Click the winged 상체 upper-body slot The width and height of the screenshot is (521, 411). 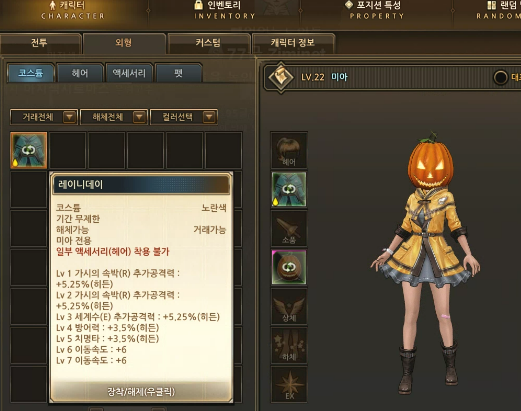coord(289,306)
